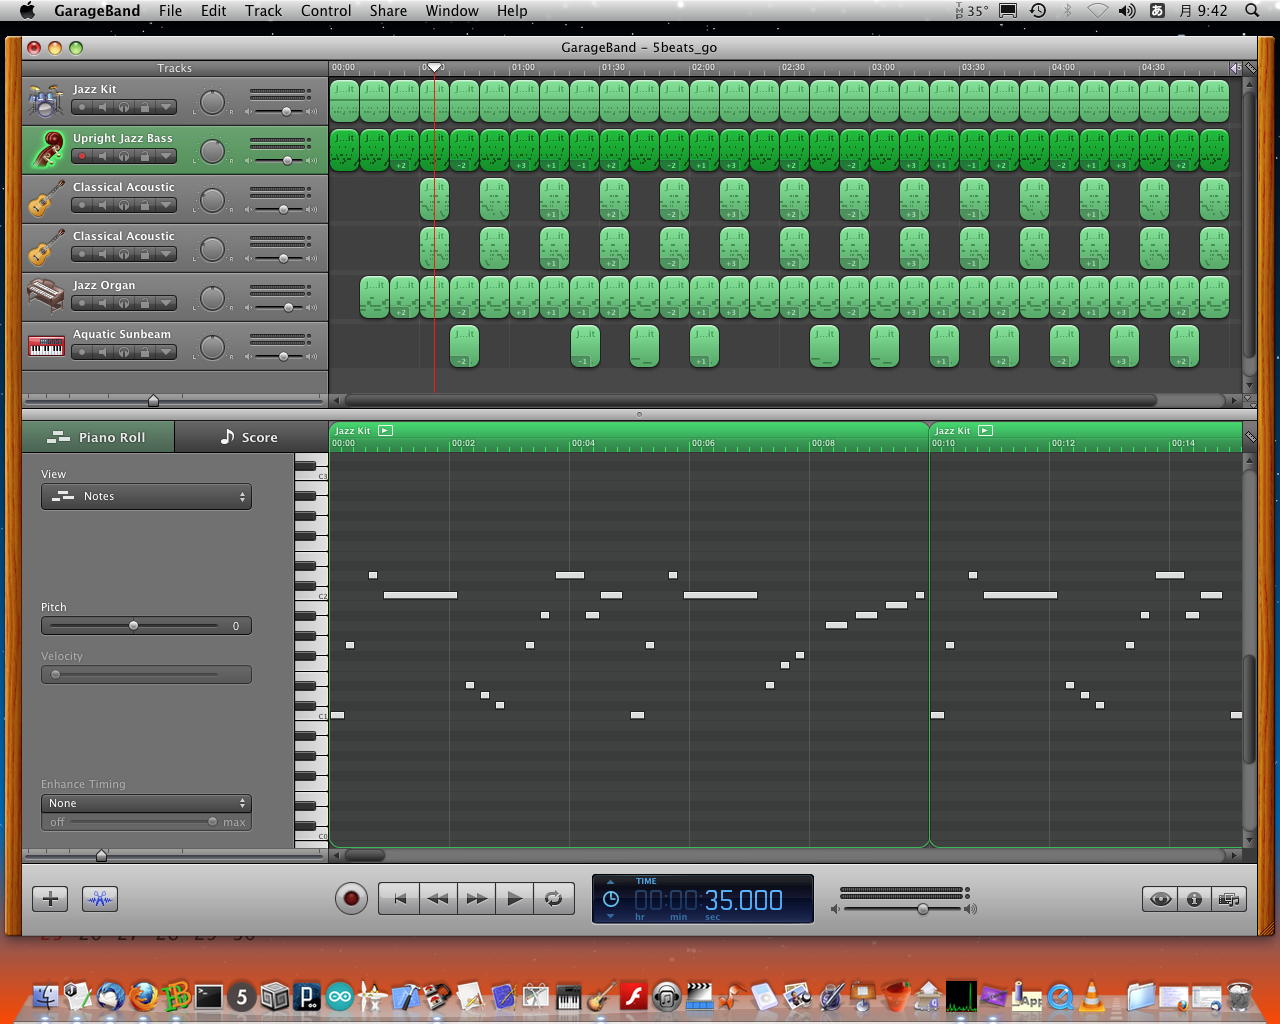Toggle cycle loop playback button

[x=553, y=899]
